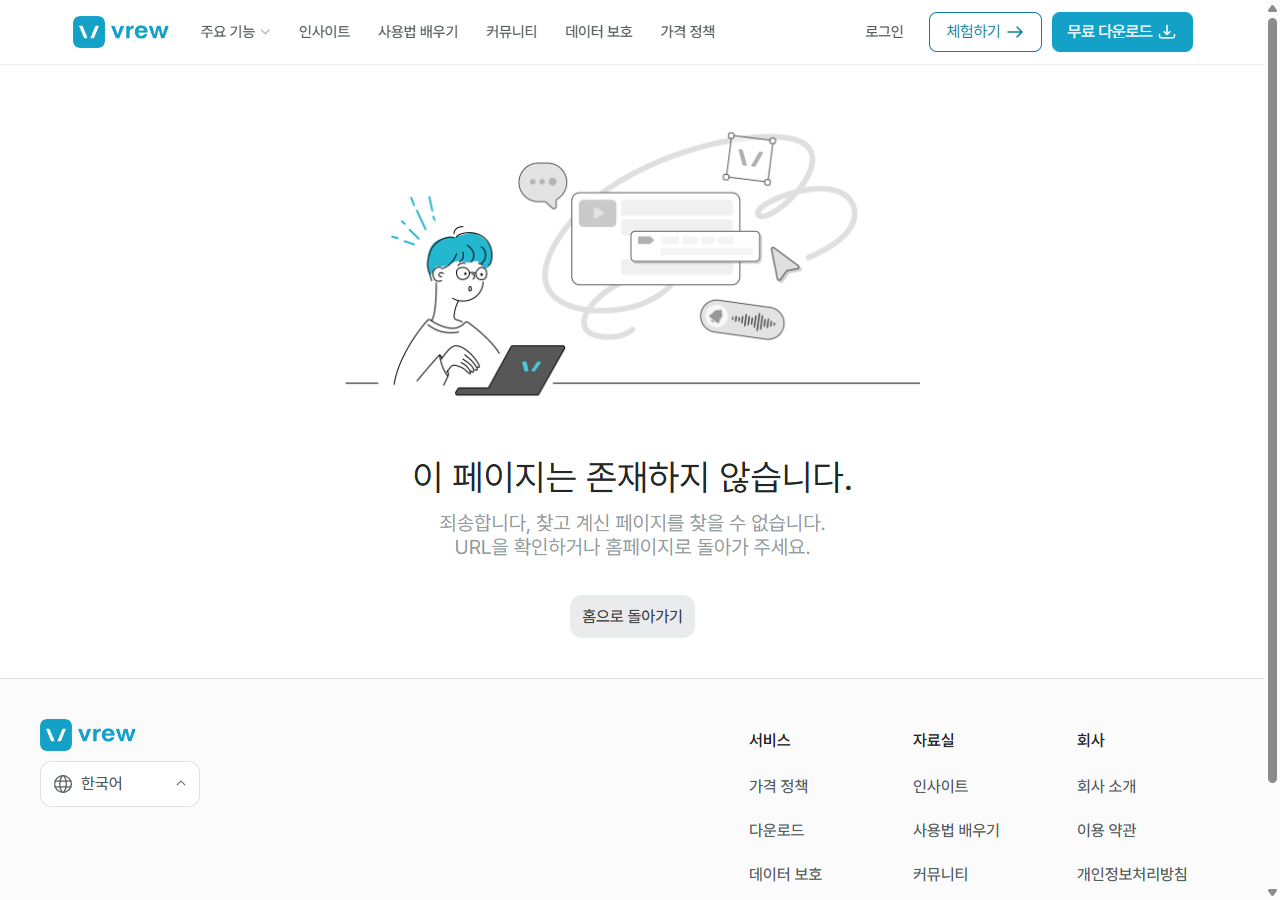The image size is (1280, 900).
Task: Click the arrow icon inside 체험하기 button
Action: click(1018, 31)
